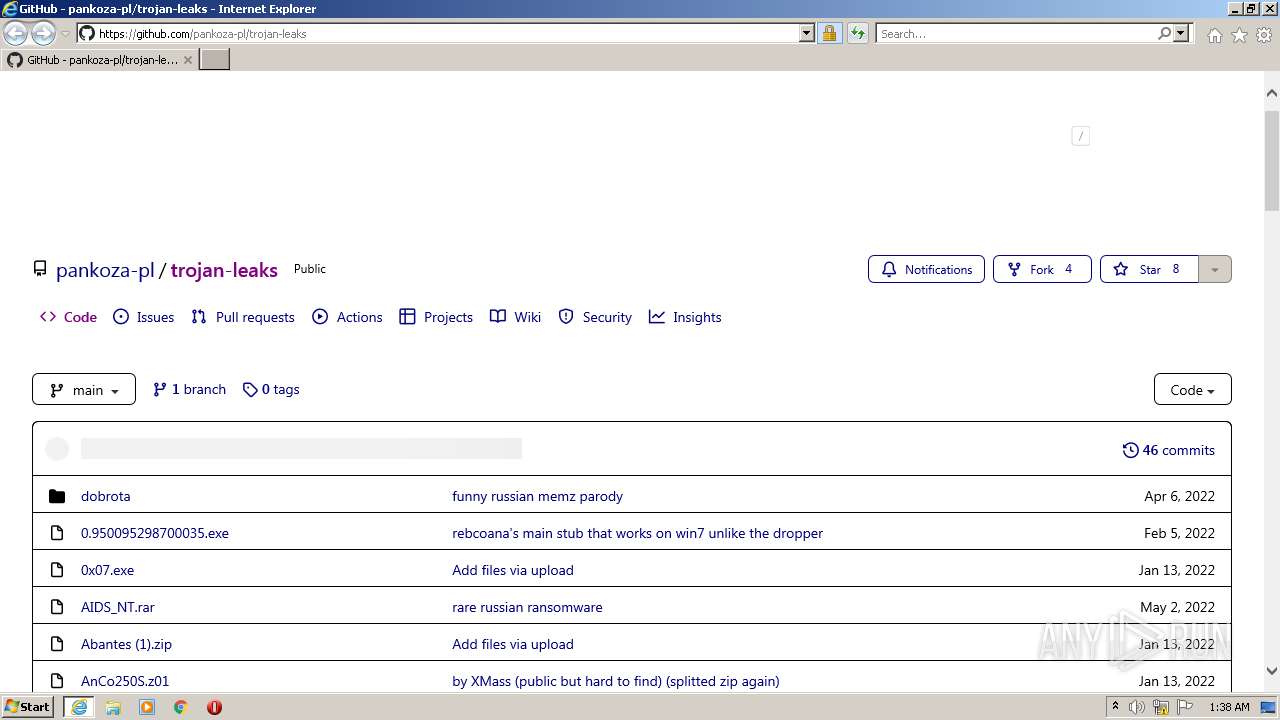The width and height of the screenshot is (1280, 720).
Task: Click the 'Apr 6, 2022' date for dobrota
Action: 1179,496
